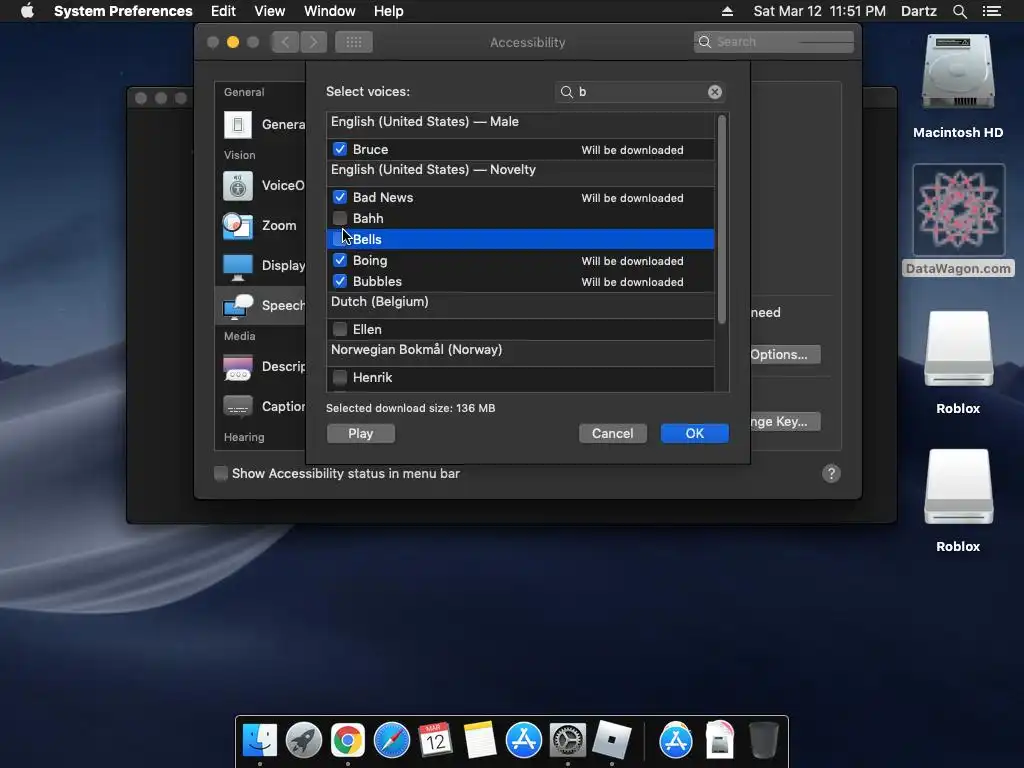1024x768 pixels.
Task: Select the Speech sidebar item
Action: (261, 305)
